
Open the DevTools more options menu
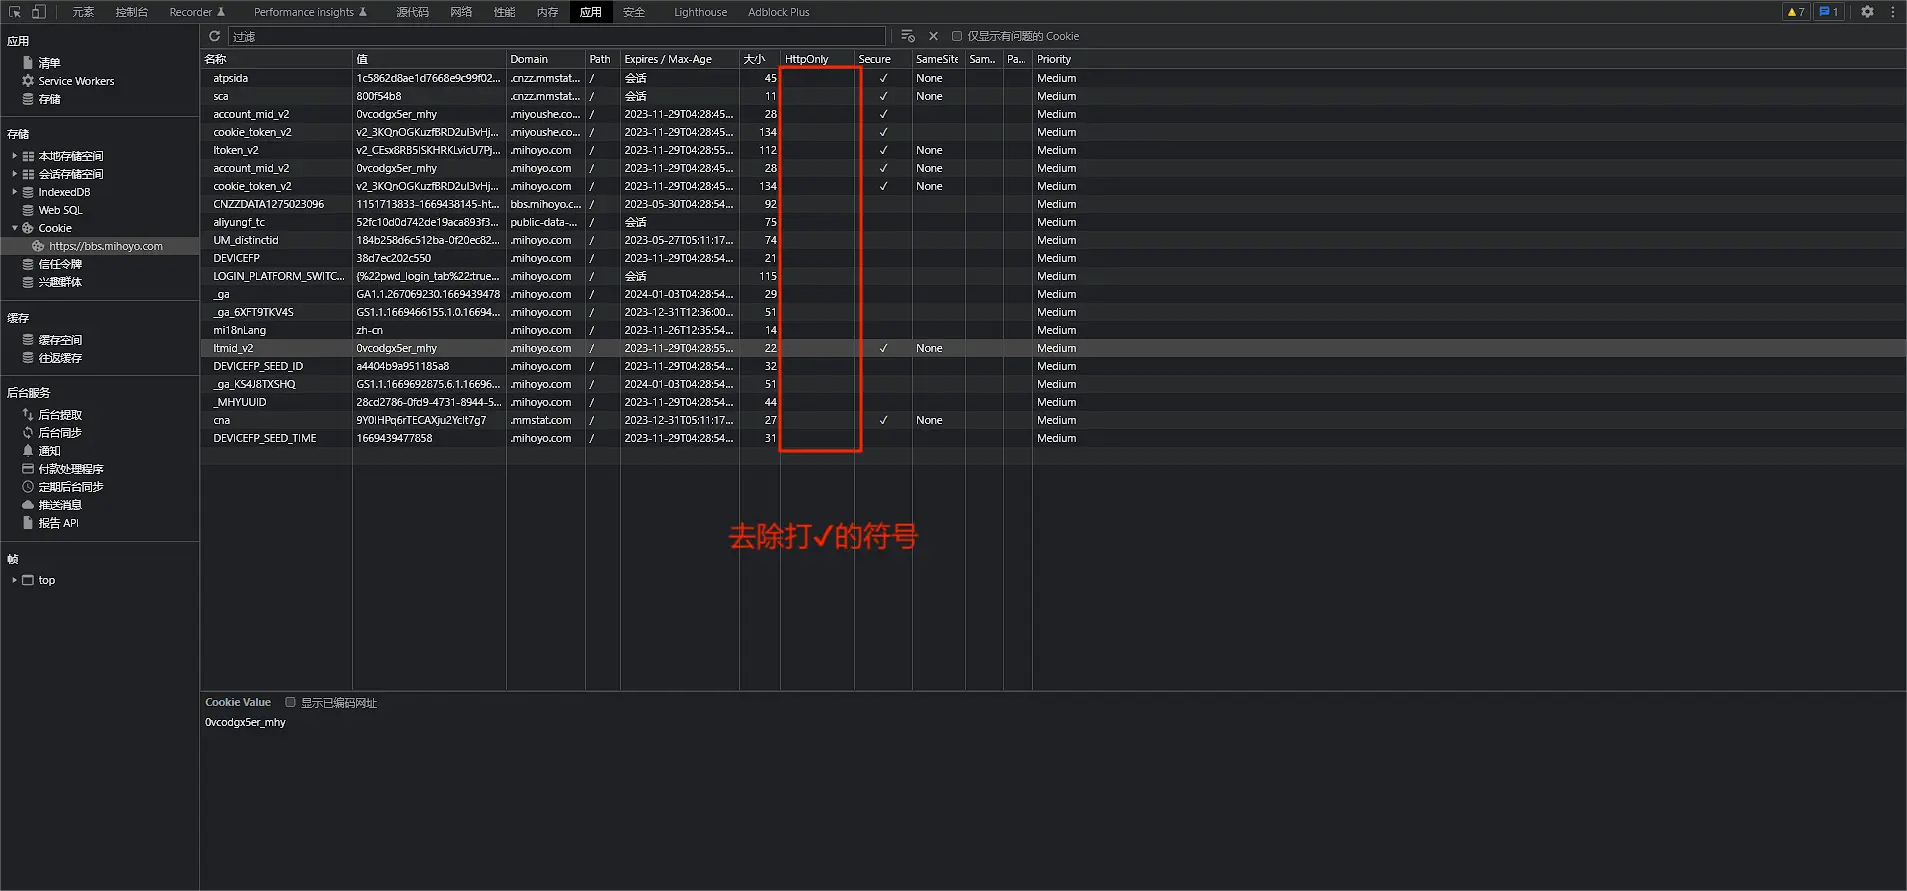[1893, 12]
